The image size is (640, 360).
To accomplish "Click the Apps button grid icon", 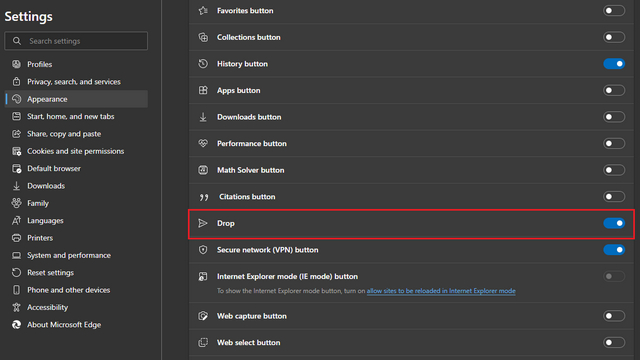I will tap(203, 90).
